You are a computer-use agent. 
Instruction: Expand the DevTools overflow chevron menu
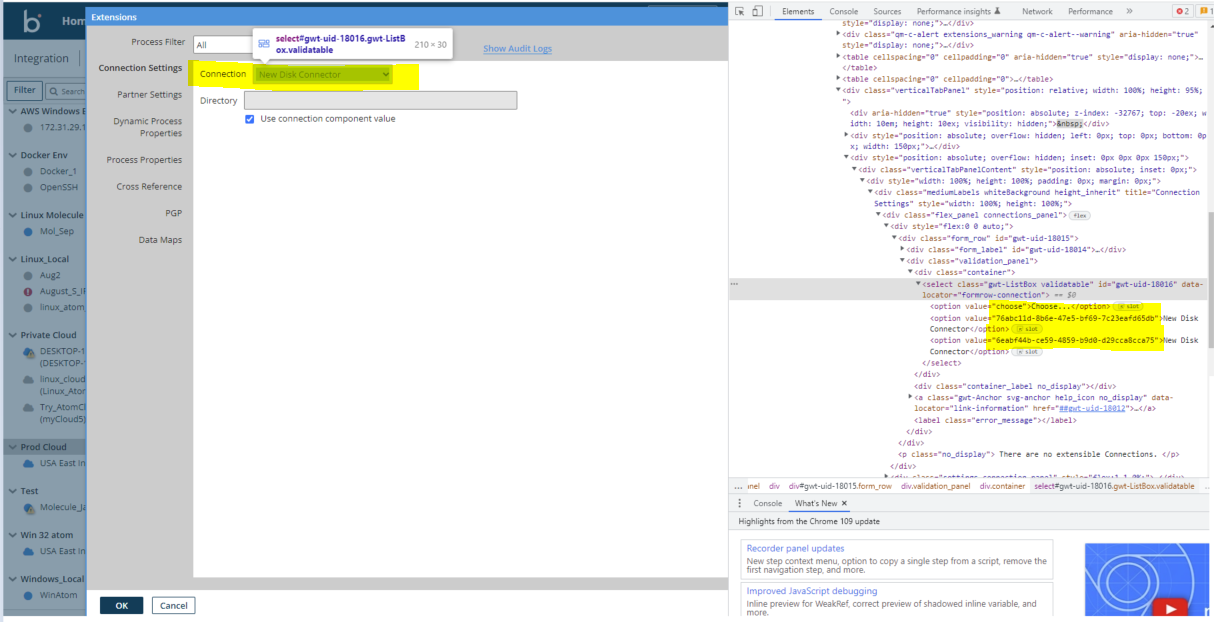pos(1128,11)
